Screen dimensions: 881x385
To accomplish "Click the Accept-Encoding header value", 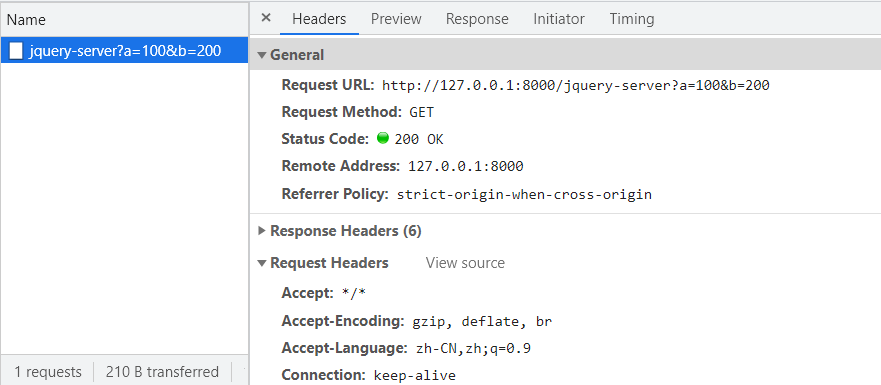I will (x=483, y=322).
